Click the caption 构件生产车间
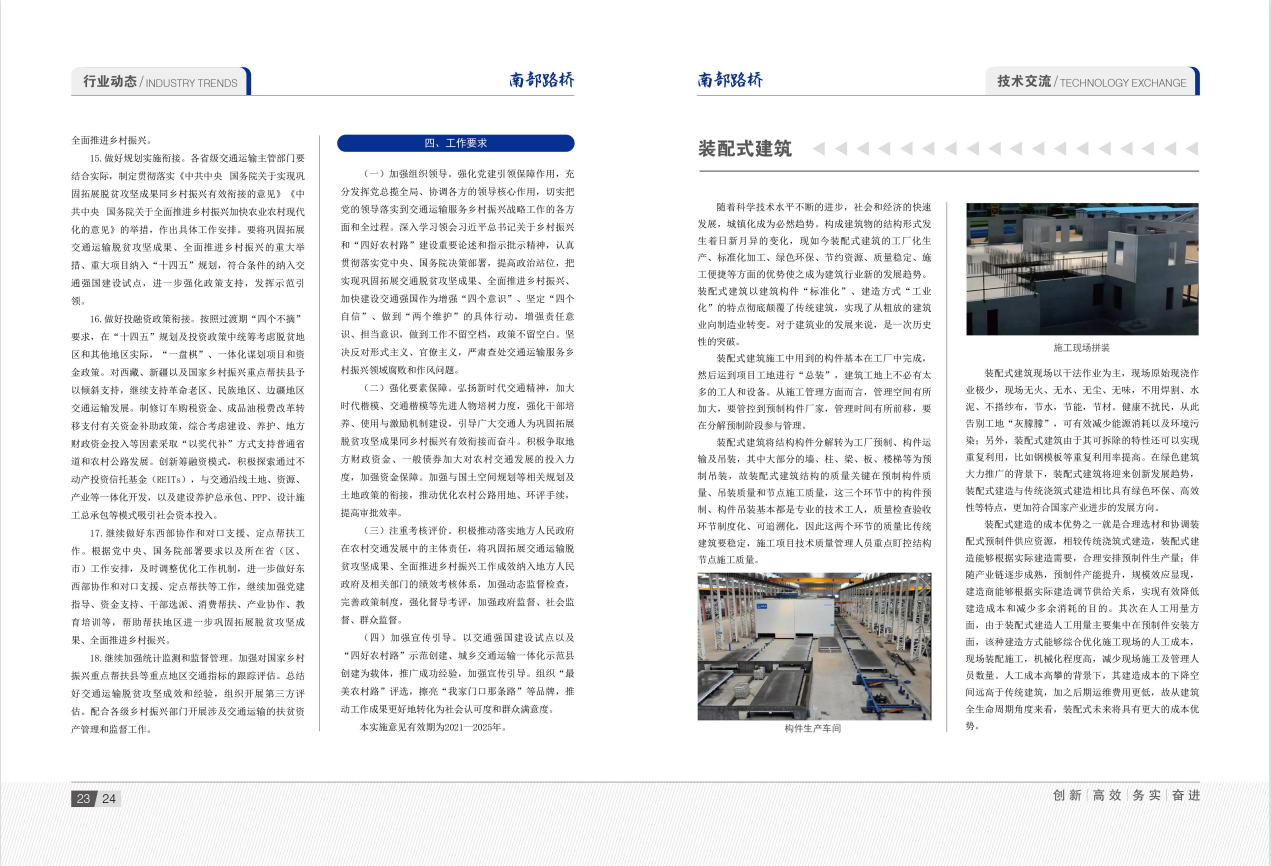1271x866 pixels. (814, 729)
